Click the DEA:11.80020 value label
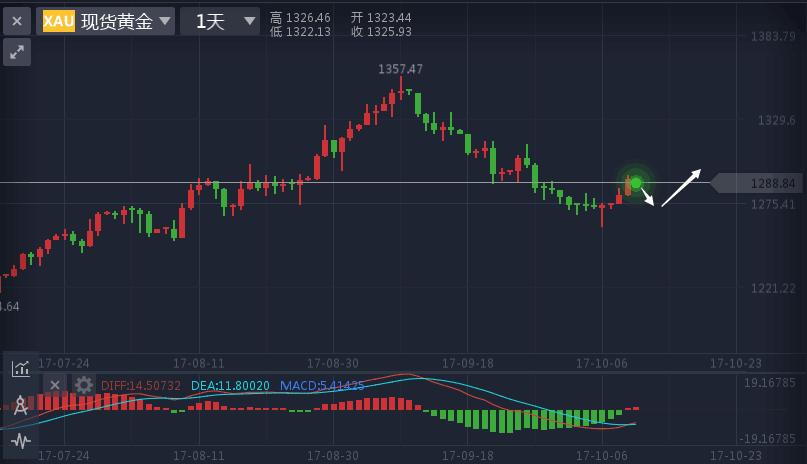 pos(230,386)
